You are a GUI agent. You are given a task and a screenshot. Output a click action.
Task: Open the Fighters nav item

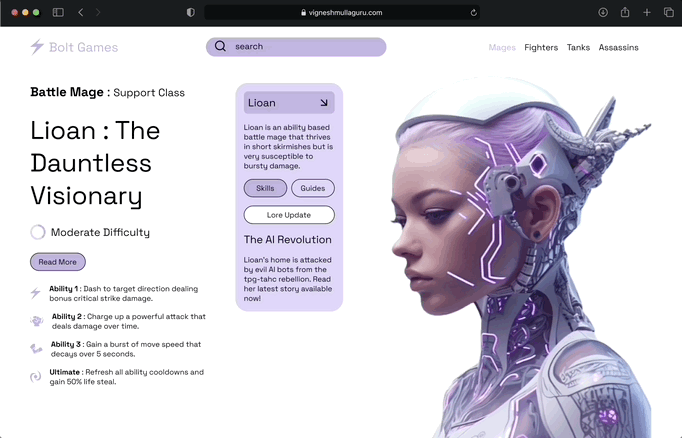click(541, 47)
